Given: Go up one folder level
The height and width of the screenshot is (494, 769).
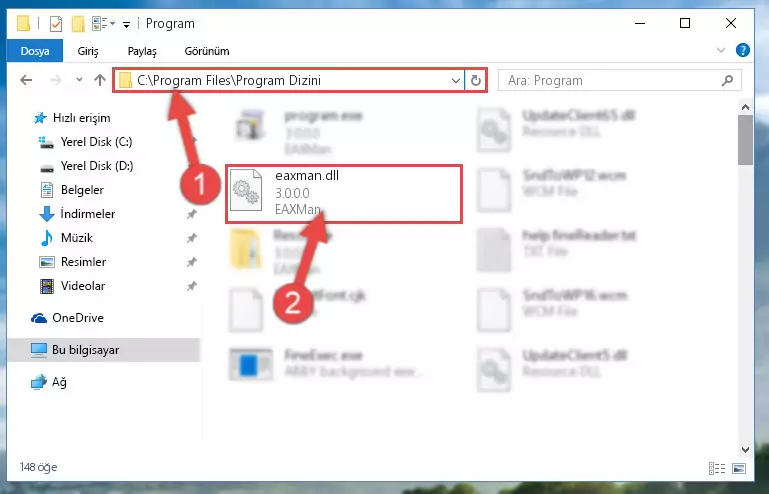Looking at the screenshot, I should coord(100,80).
